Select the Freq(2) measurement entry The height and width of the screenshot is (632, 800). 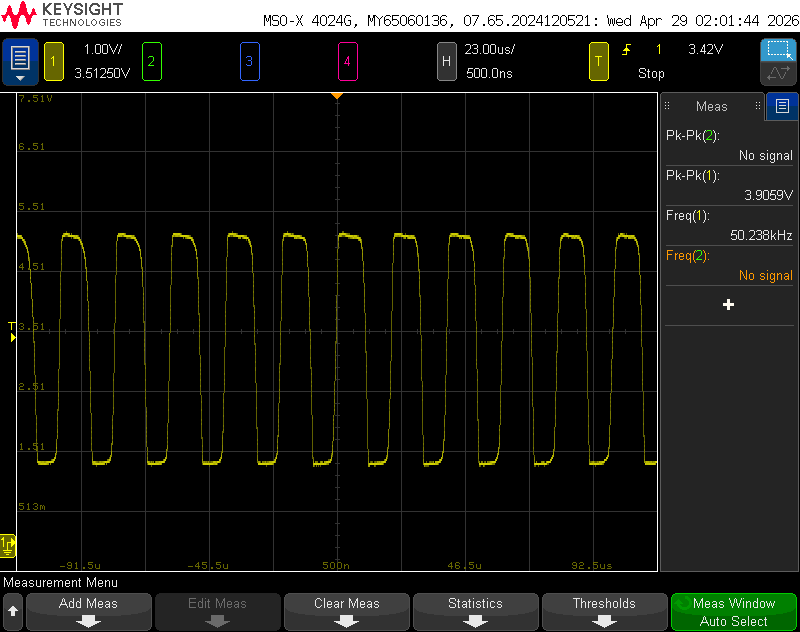click(729, 265)
